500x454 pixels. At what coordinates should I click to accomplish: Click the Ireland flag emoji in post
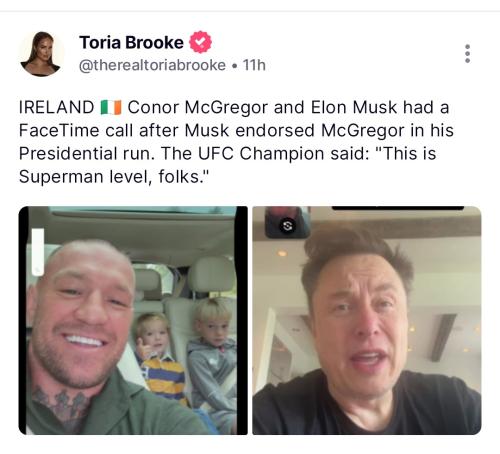pos(111,107)
